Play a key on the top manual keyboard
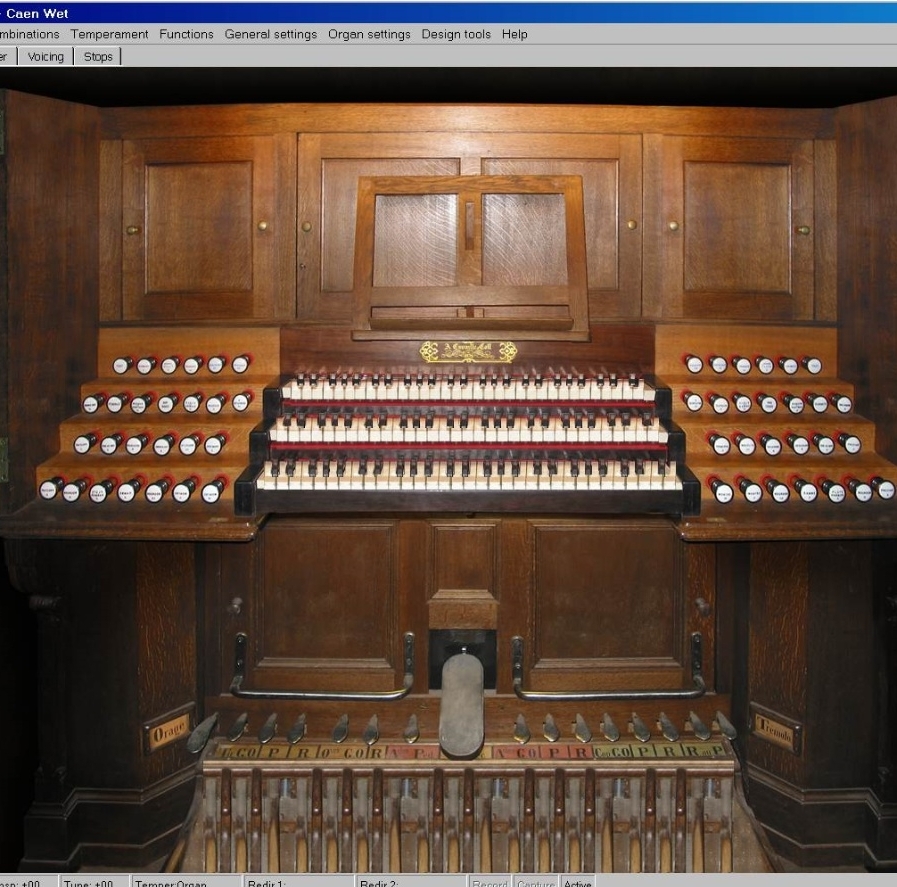The width and height of the screenshot is (897, 887). tap(470, 392)
